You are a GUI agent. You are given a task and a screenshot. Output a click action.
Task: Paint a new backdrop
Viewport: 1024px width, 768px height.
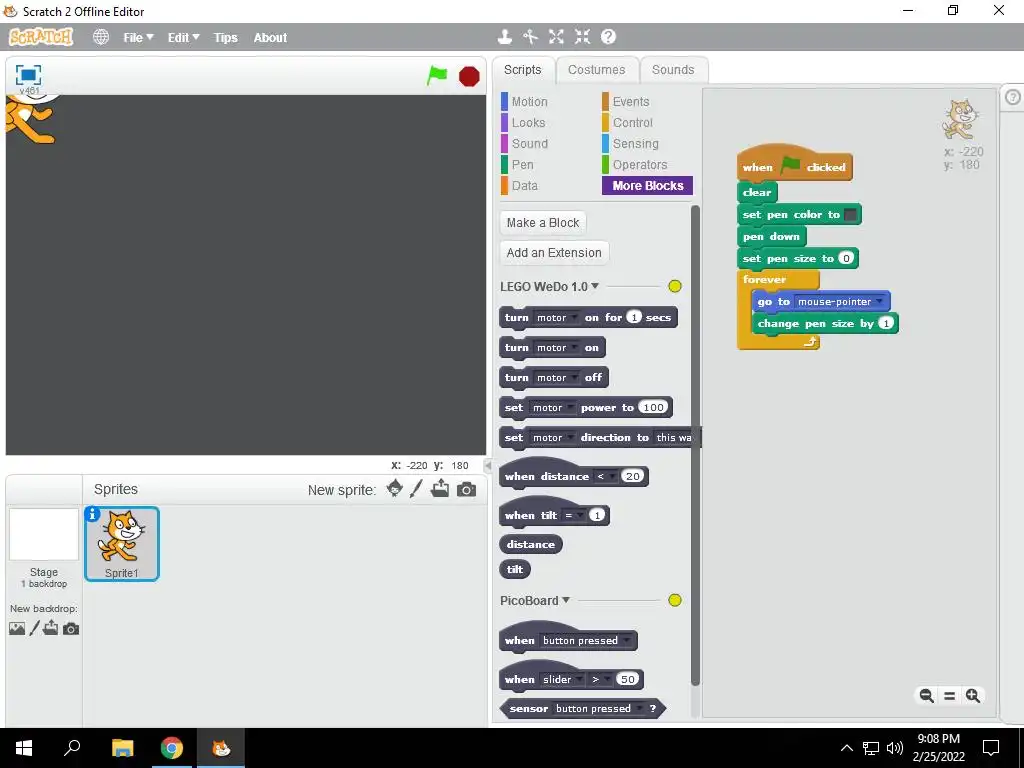pos(35,628)
